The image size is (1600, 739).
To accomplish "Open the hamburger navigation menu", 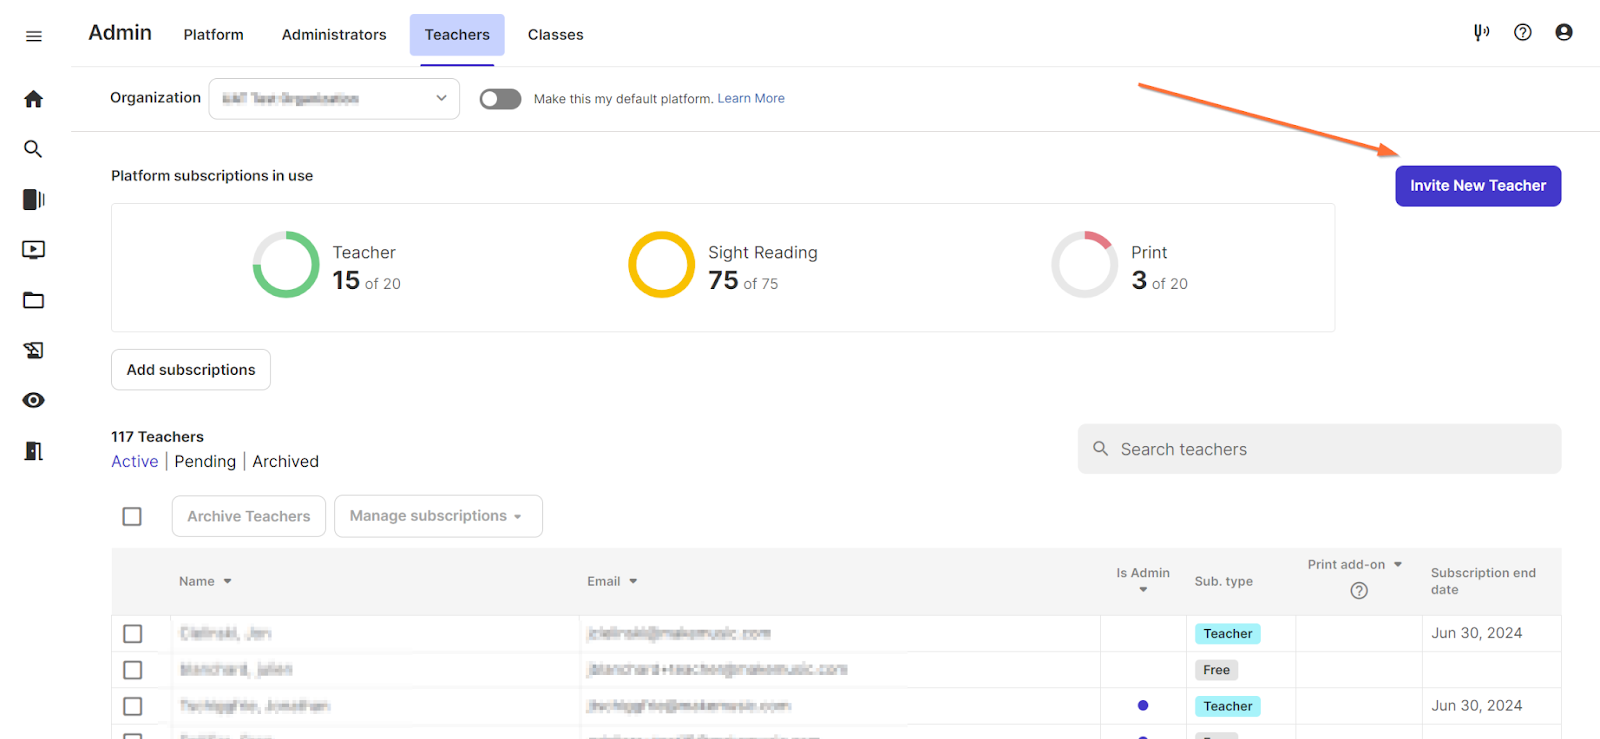I will 34,36.
